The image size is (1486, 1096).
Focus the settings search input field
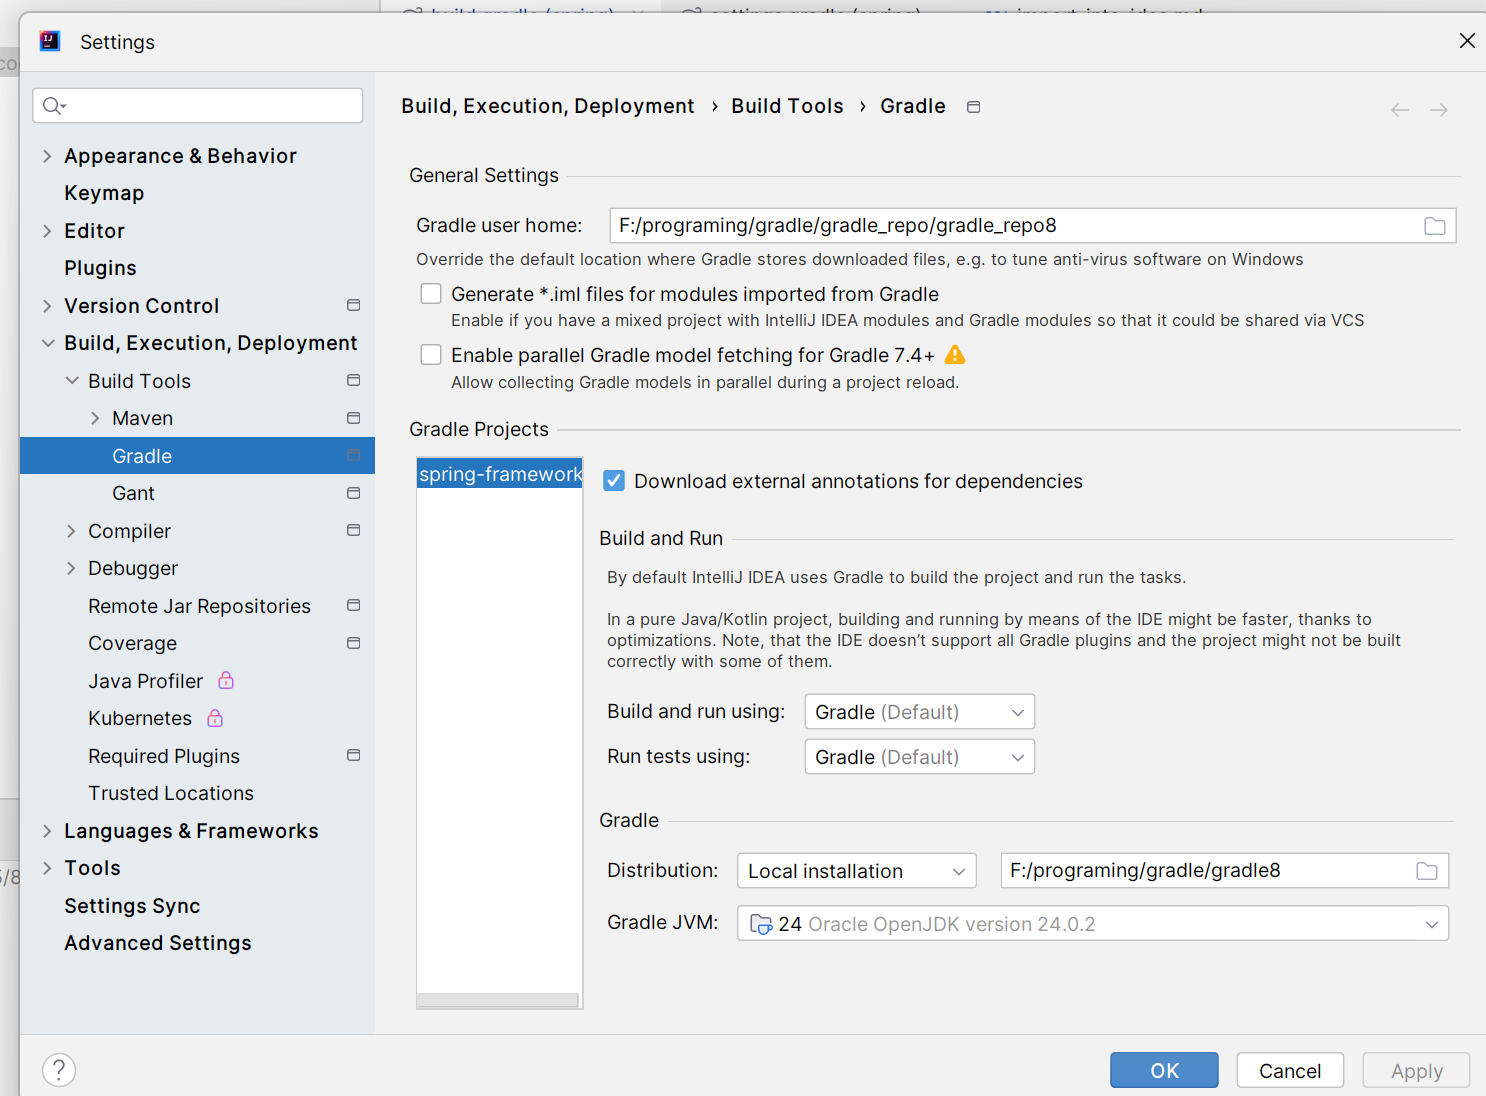(198, 105)
